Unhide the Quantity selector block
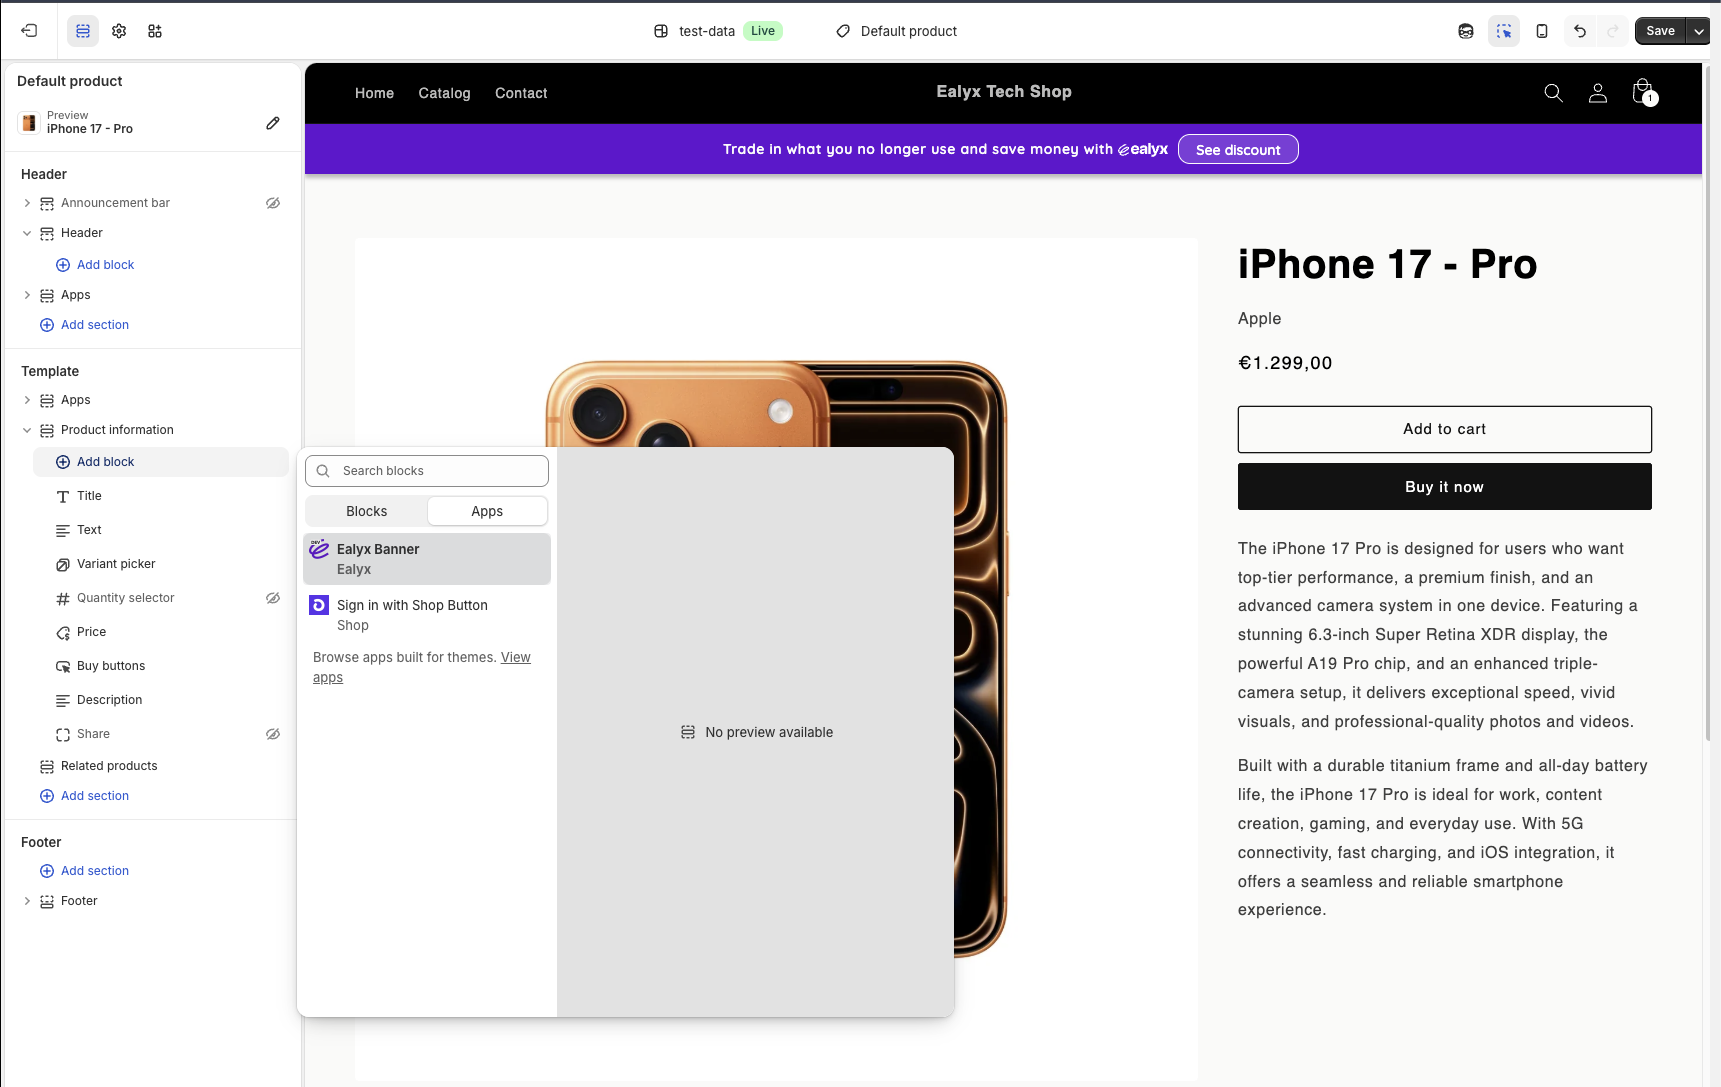This screenshot has width=1721, height=1087. pyautogui.click(x=273, y=598)
